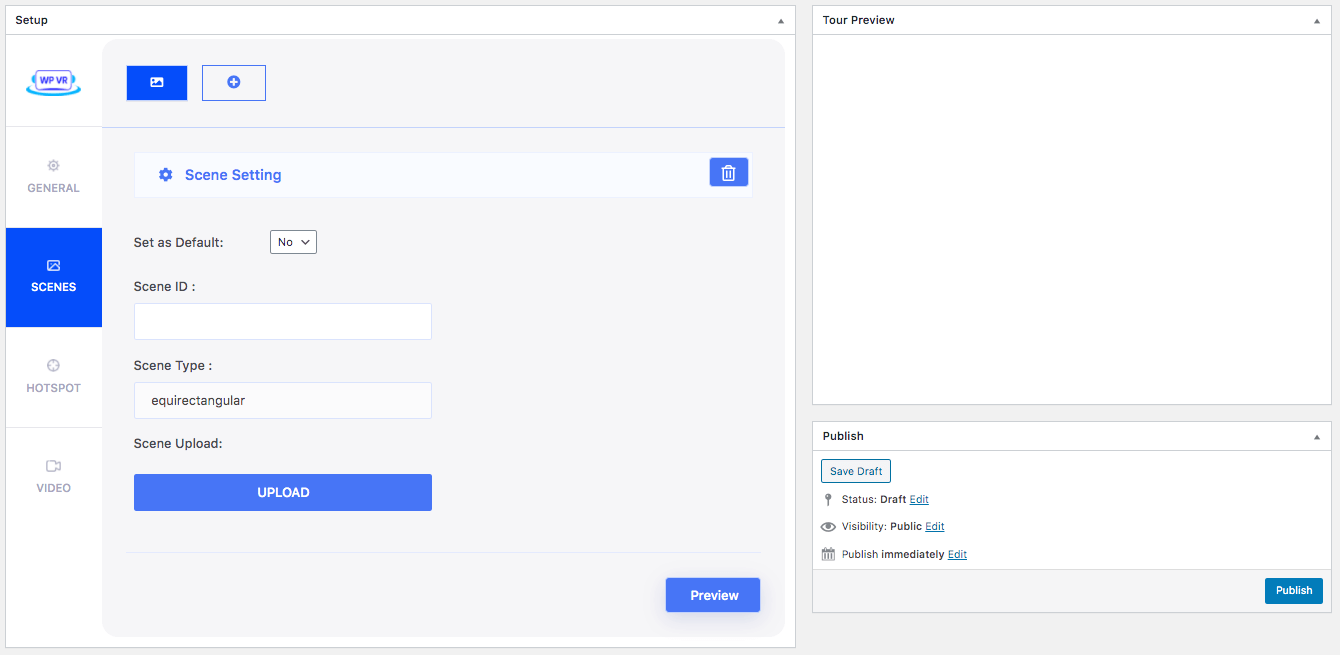Open the General tab
The width and height of the screenshot is (1340, 655).
coord(54,177)
